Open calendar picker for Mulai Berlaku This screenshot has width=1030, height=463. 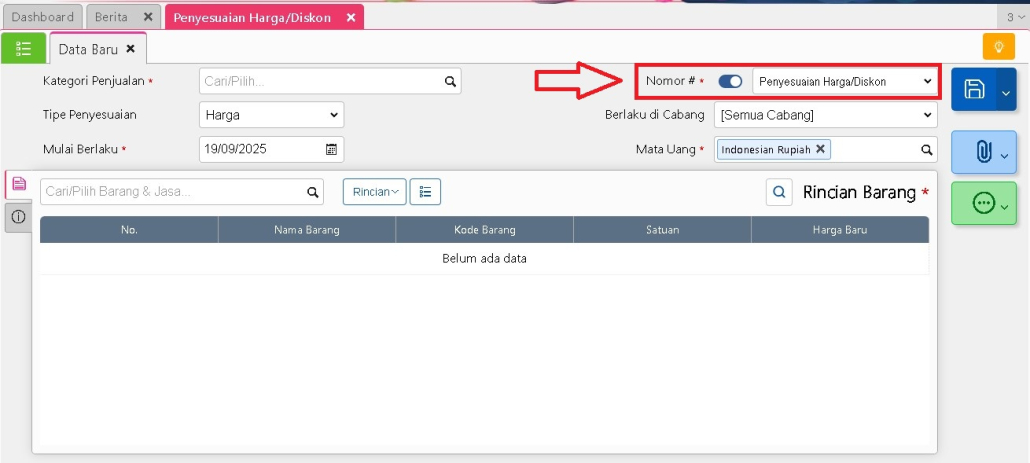(x=331, y=150)
